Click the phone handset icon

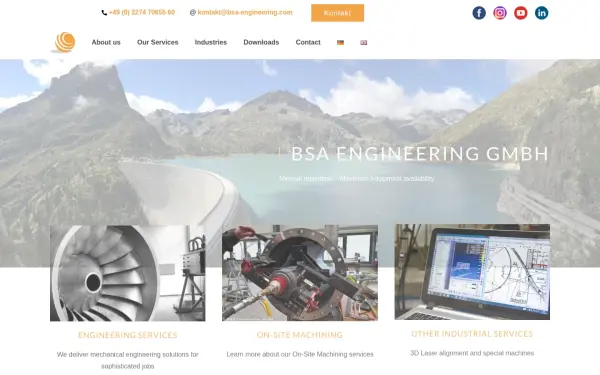coord(104,13)
